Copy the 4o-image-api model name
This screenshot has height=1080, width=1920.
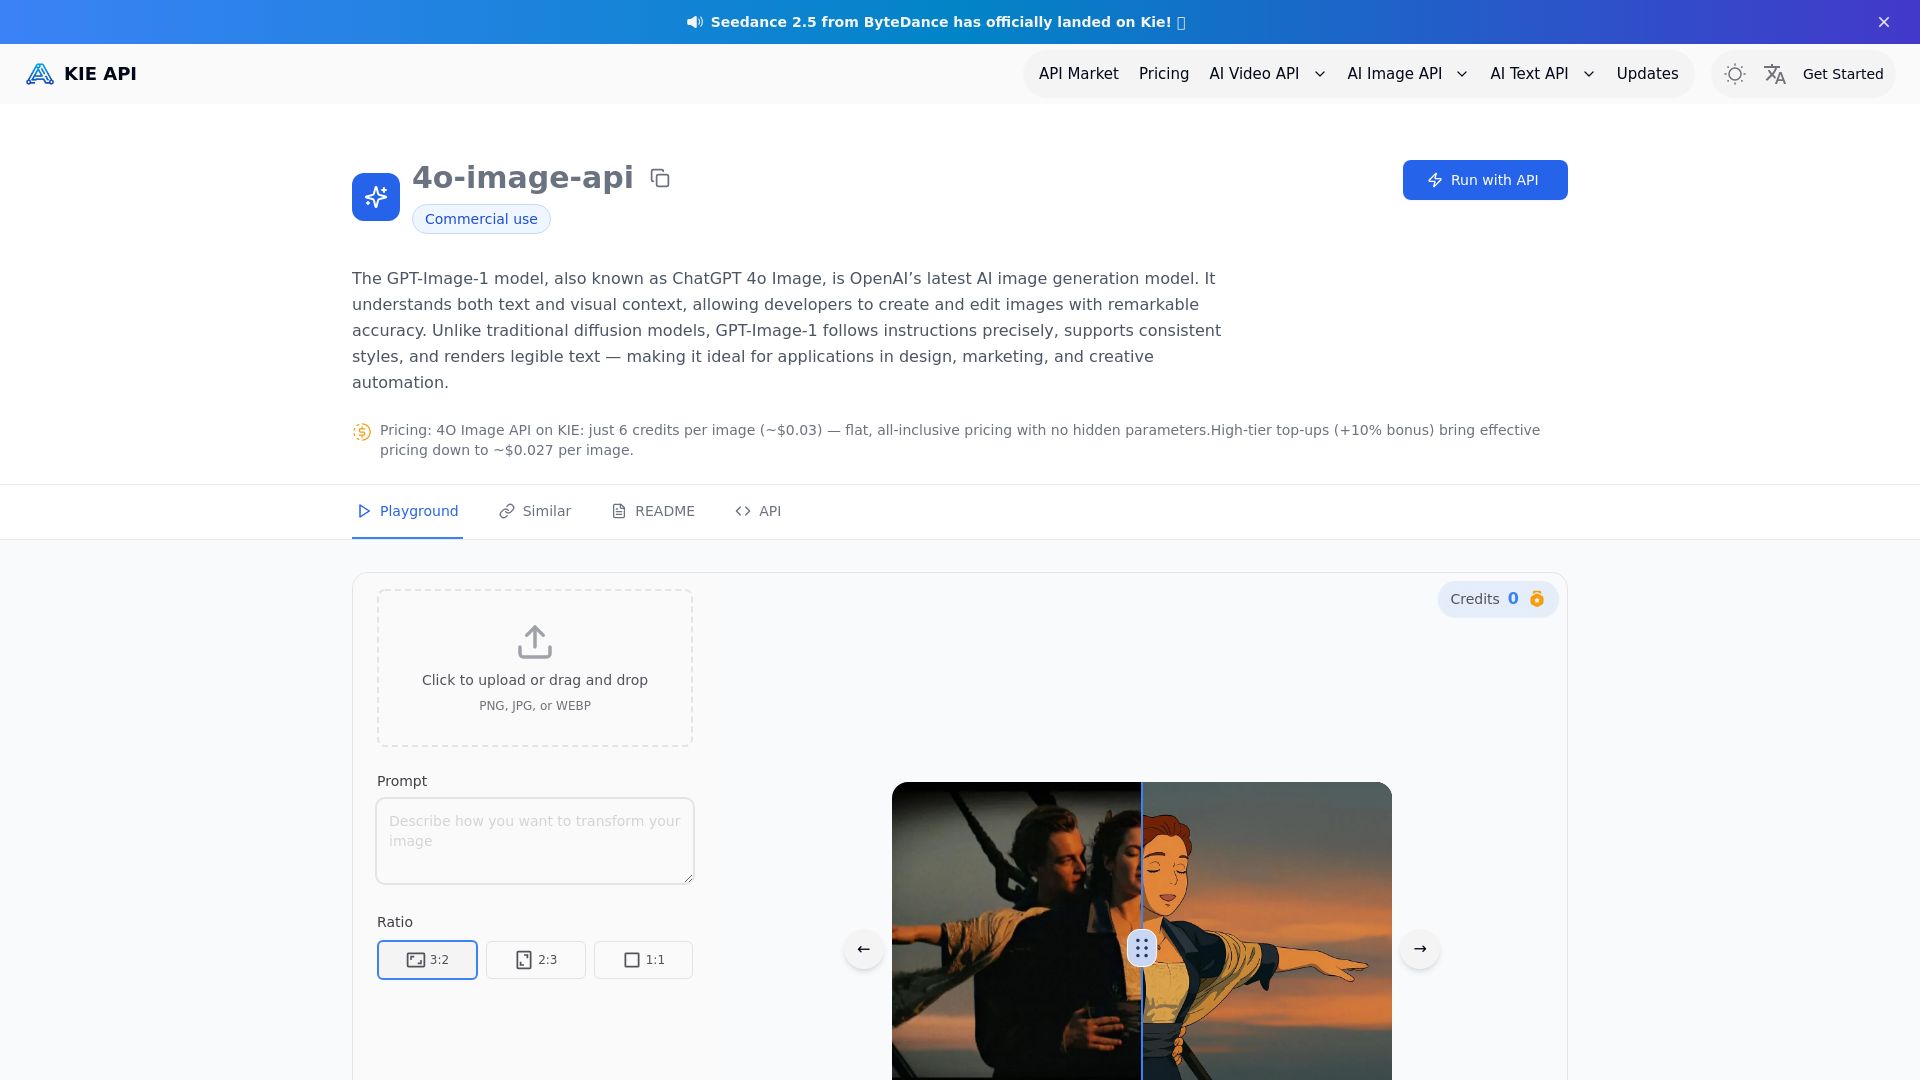pos(660,178)
